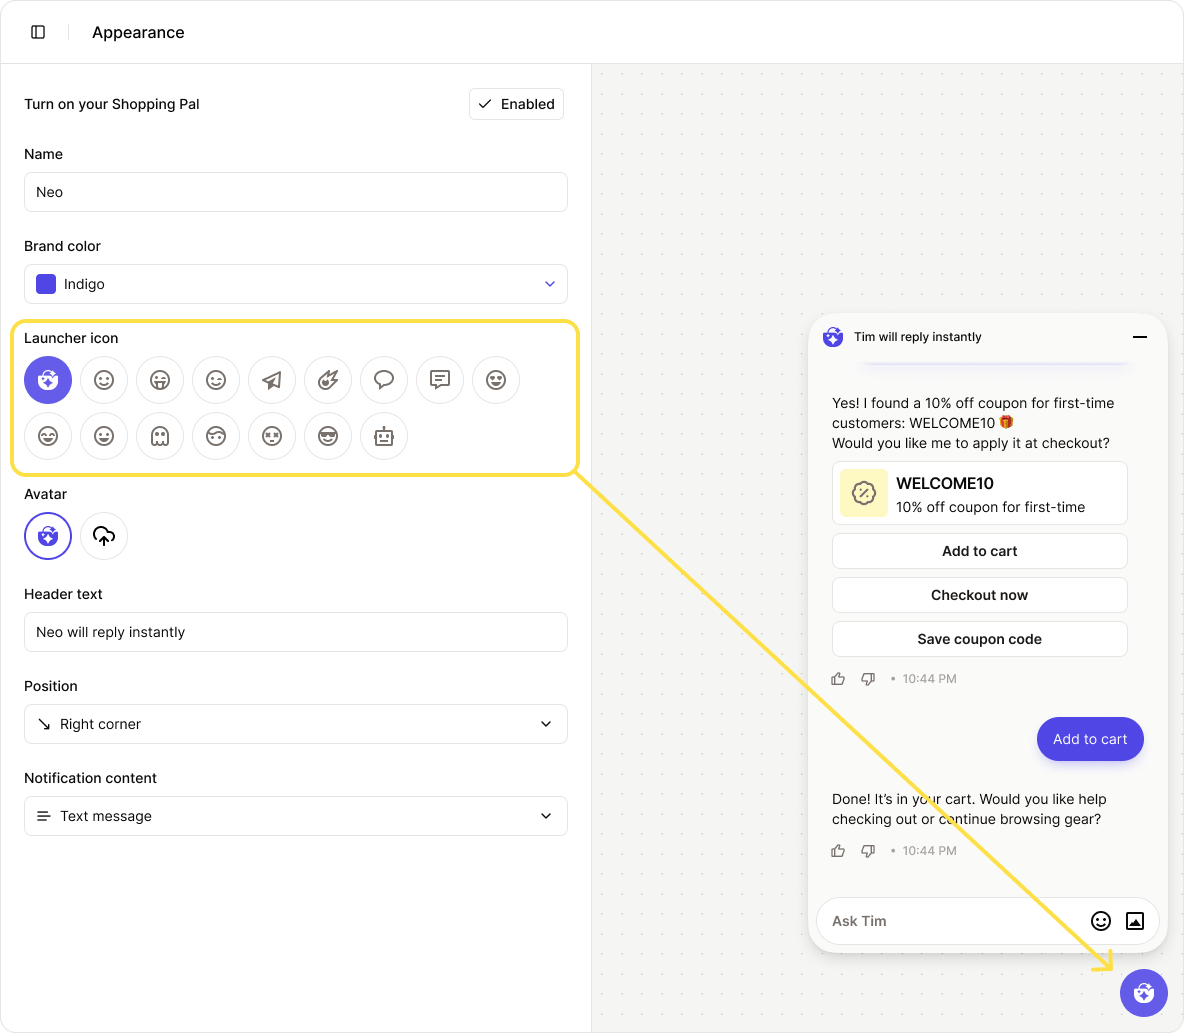Select the laughing squint-eyes face launcher icon
The width and height of the screenshot is (1184, 1033).
48,436
